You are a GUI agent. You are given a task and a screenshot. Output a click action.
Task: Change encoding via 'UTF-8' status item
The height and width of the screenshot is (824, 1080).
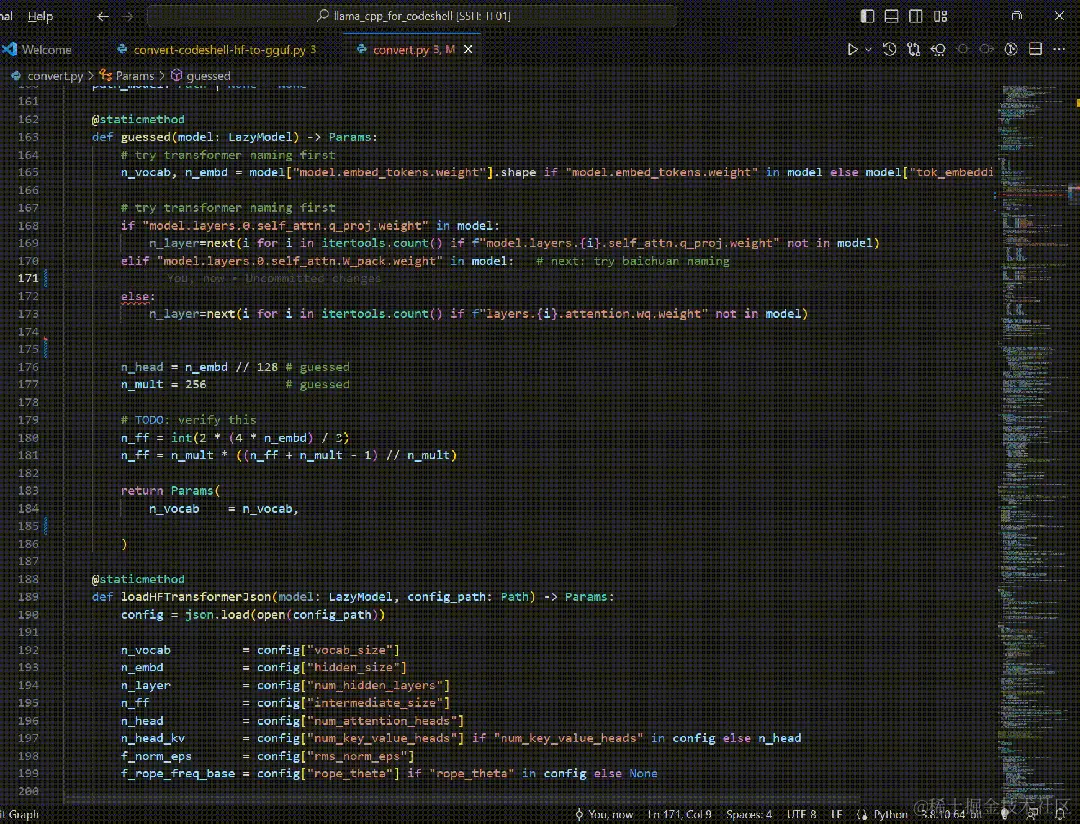pos(801,814)
